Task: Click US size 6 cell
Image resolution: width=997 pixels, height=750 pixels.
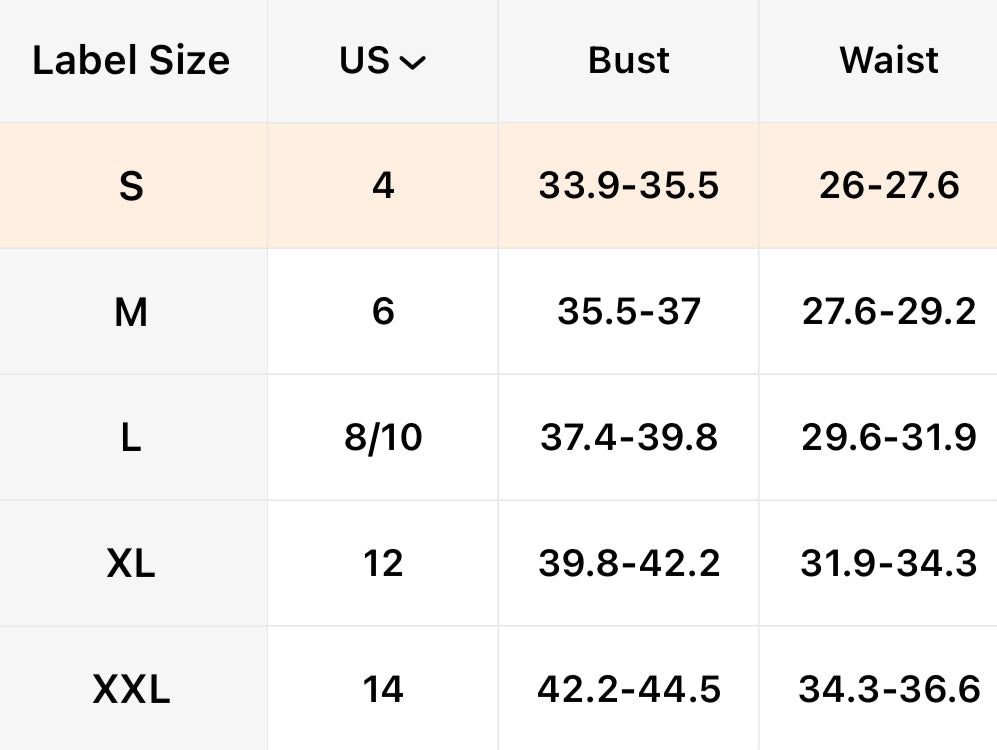Action: click(383, 312)
